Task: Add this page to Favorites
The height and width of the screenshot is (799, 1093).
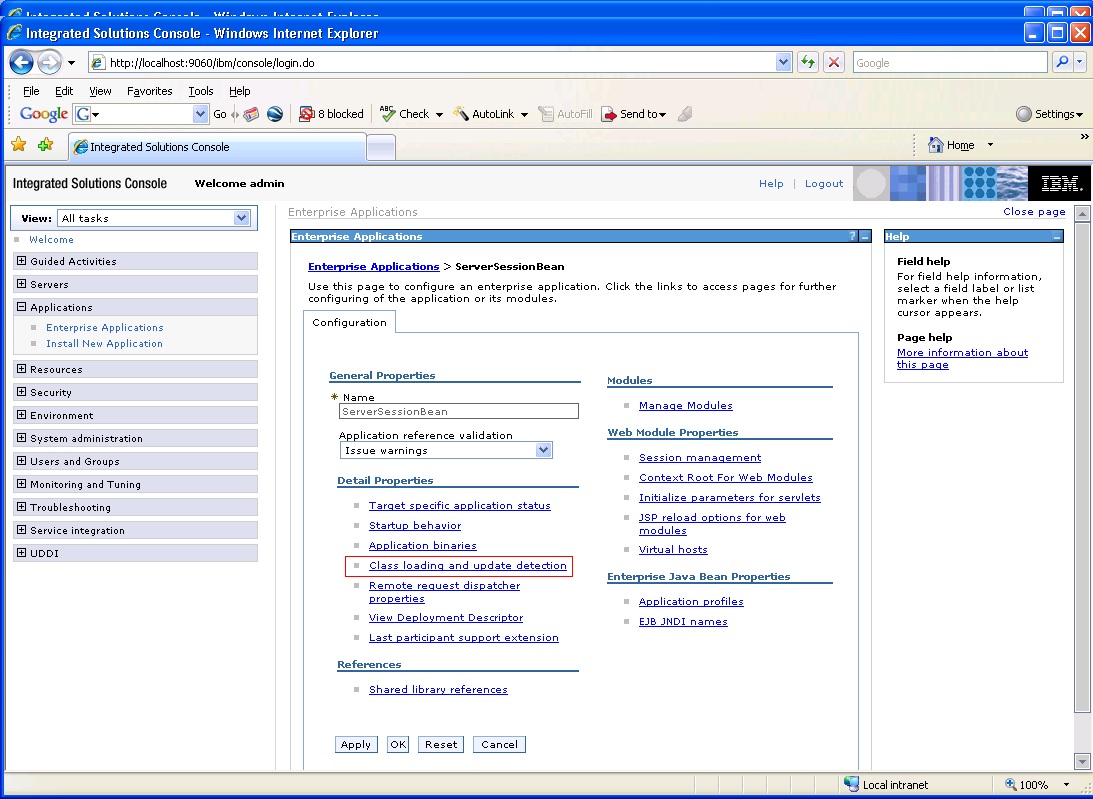Action: [44, 145]
